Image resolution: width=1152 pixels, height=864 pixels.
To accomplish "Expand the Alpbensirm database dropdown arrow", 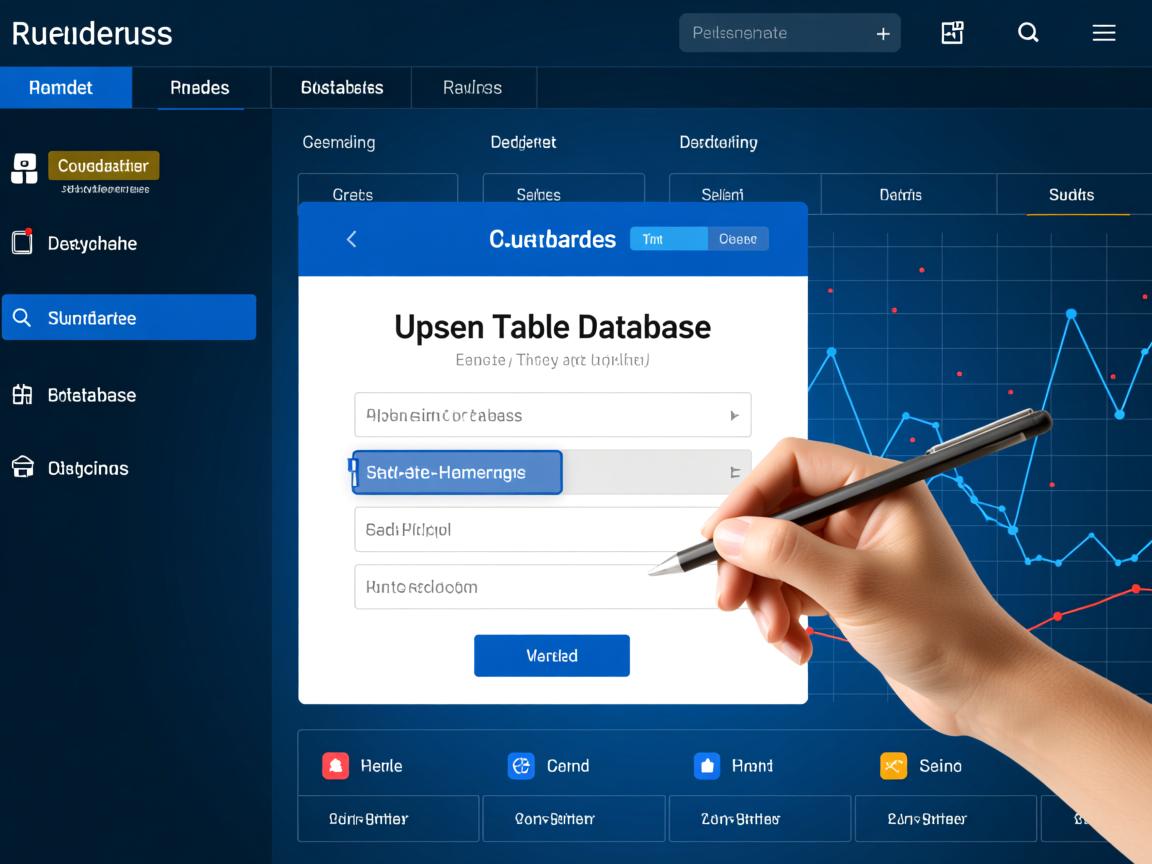I will [x=734, y=415].
